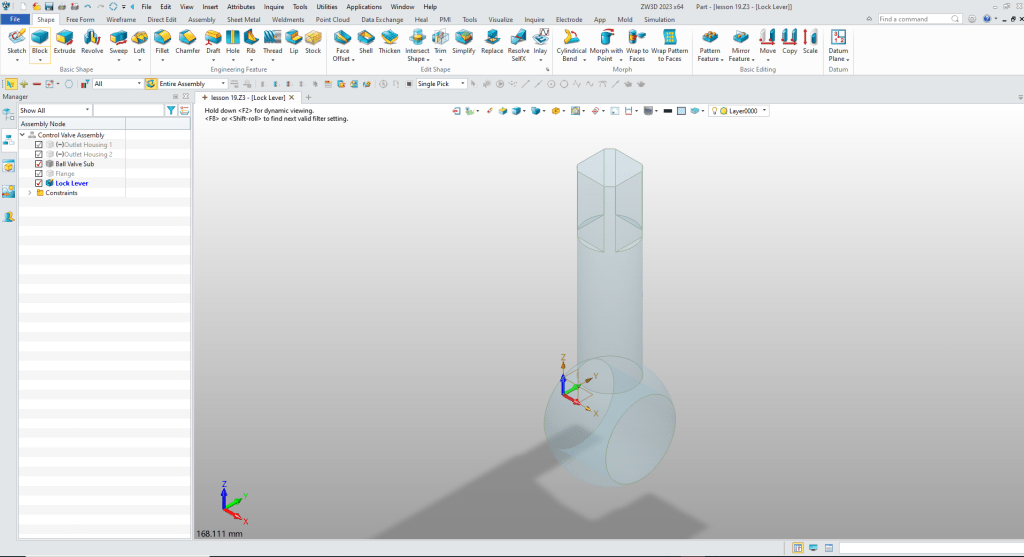Switch to the Sheet Metal ribbon tab
Screen dimensions: 1024x557
[243, 19]
